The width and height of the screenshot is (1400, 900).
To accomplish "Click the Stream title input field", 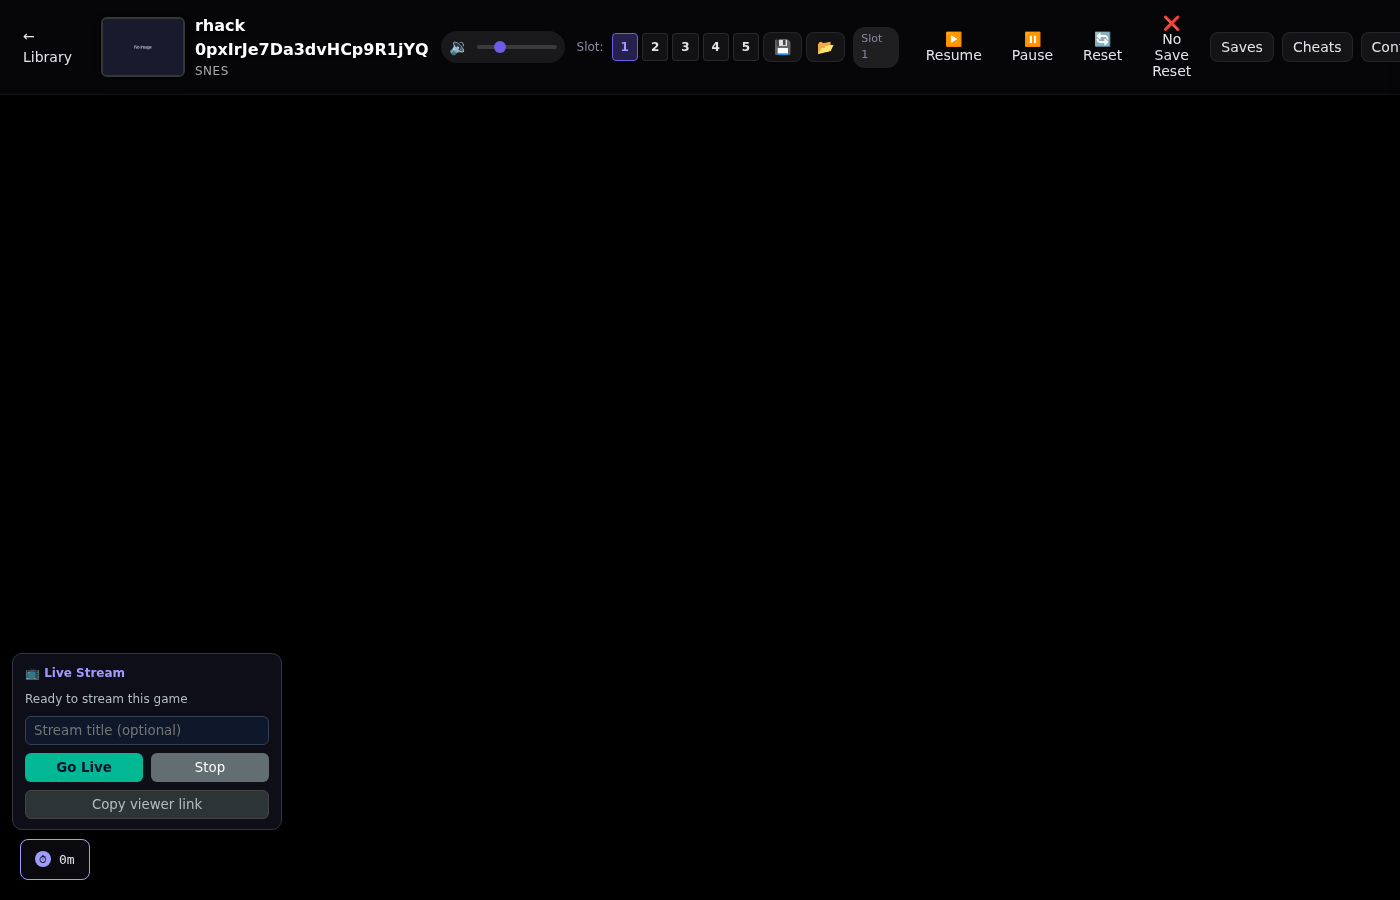I will coord(147,730).
